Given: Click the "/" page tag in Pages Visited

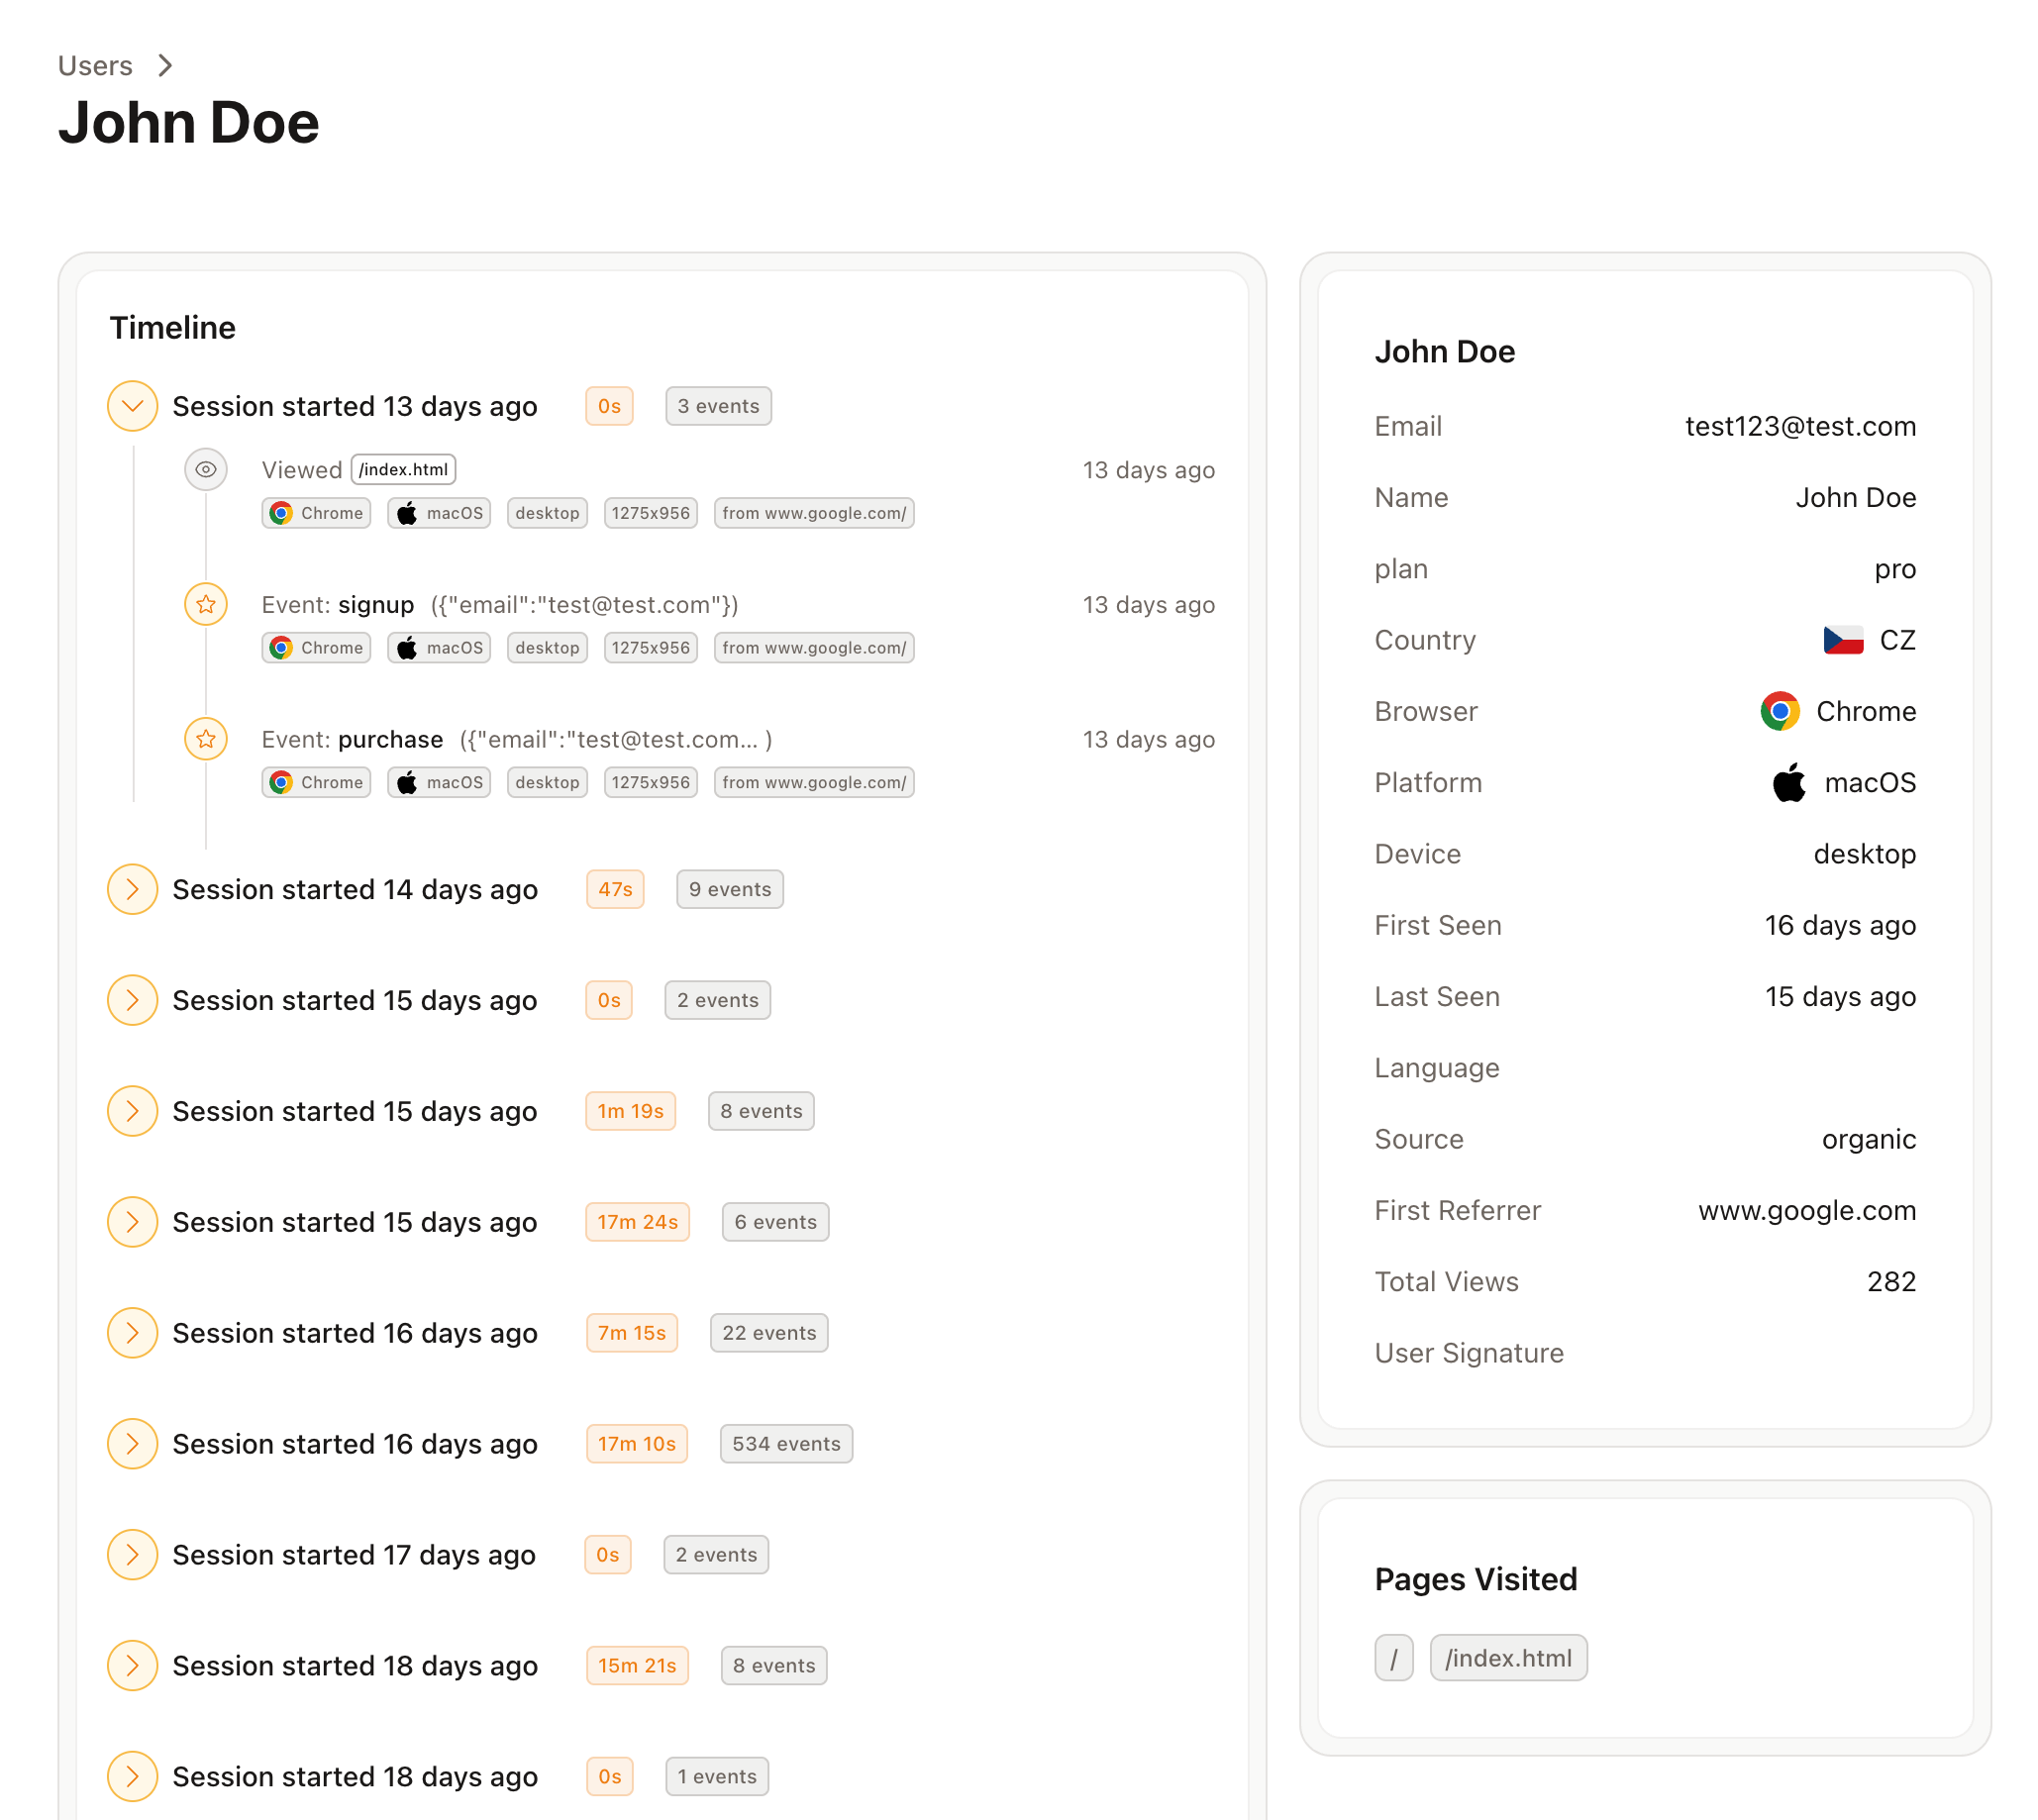Looking at the screenshot, I should [x=1393, y=1659].
